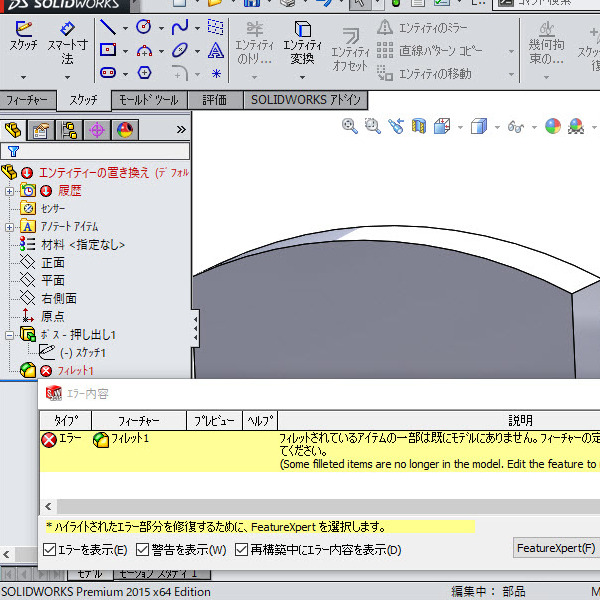Select the Ellipse sketch tool

click(180, 50)
